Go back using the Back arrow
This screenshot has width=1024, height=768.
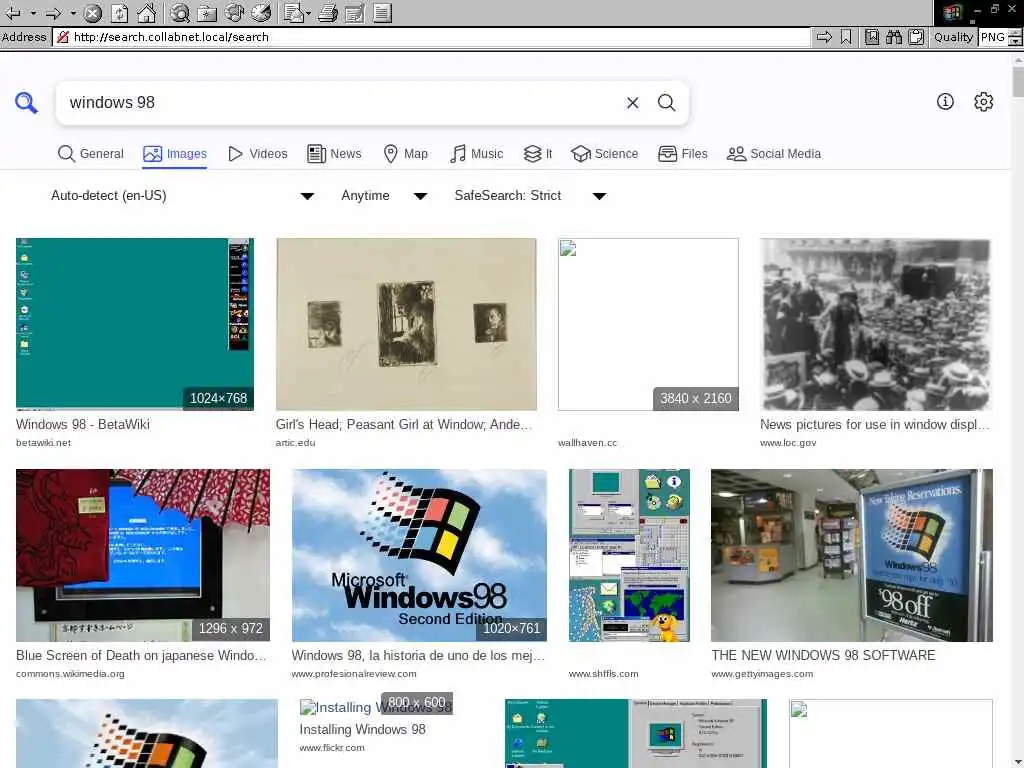[13, 12]
